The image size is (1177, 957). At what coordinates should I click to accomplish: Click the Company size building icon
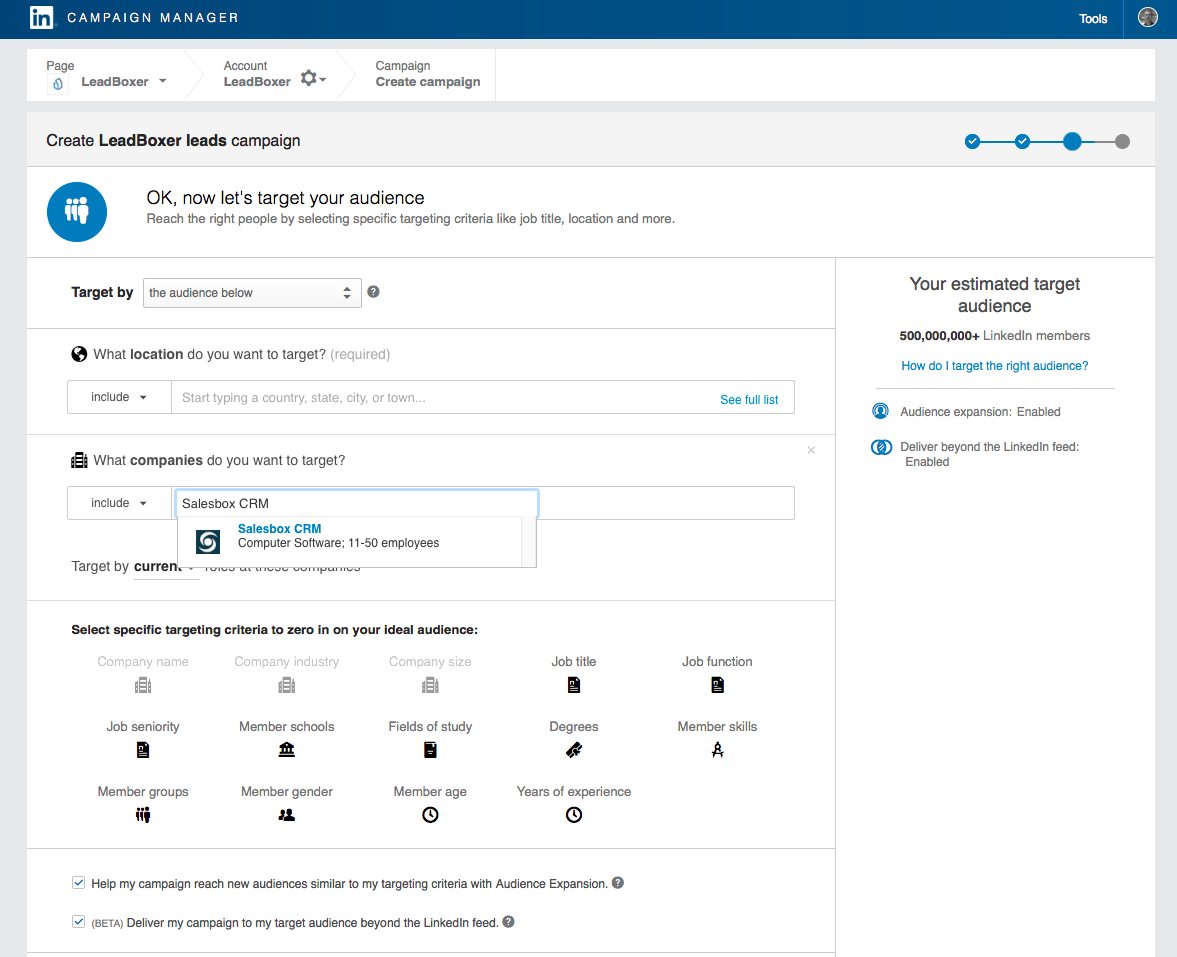pos(430,685)
